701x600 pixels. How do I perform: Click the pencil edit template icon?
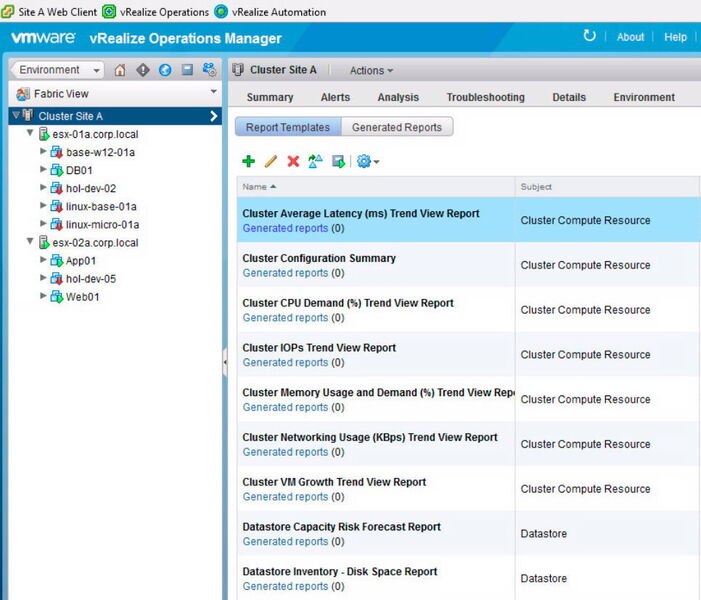[271, 161]
